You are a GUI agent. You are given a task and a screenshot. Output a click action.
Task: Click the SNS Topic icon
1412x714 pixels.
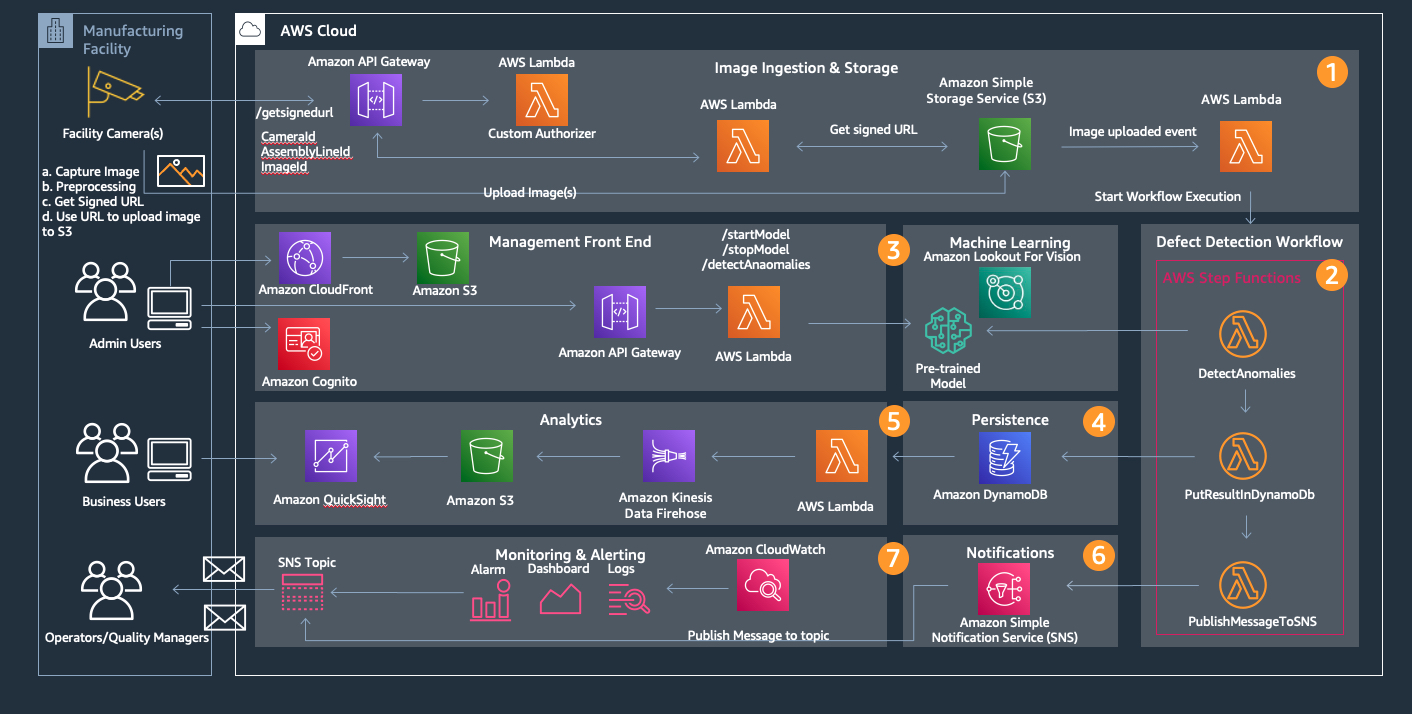coord(302,593)
